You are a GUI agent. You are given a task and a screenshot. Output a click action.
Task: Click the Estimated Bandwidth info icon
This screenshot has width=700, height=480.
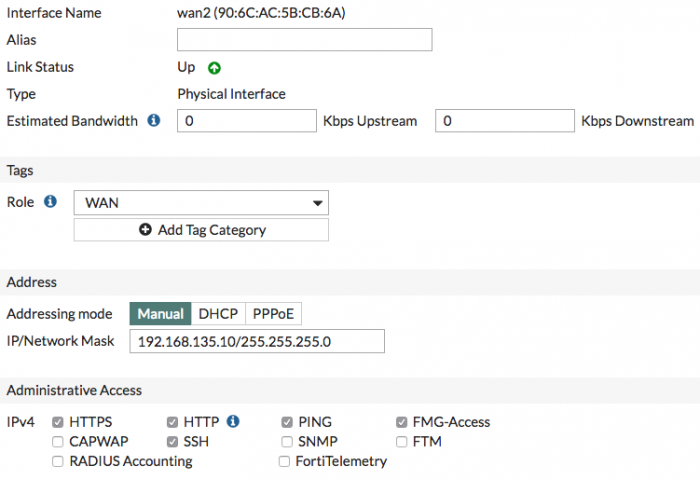pos(154,121)
